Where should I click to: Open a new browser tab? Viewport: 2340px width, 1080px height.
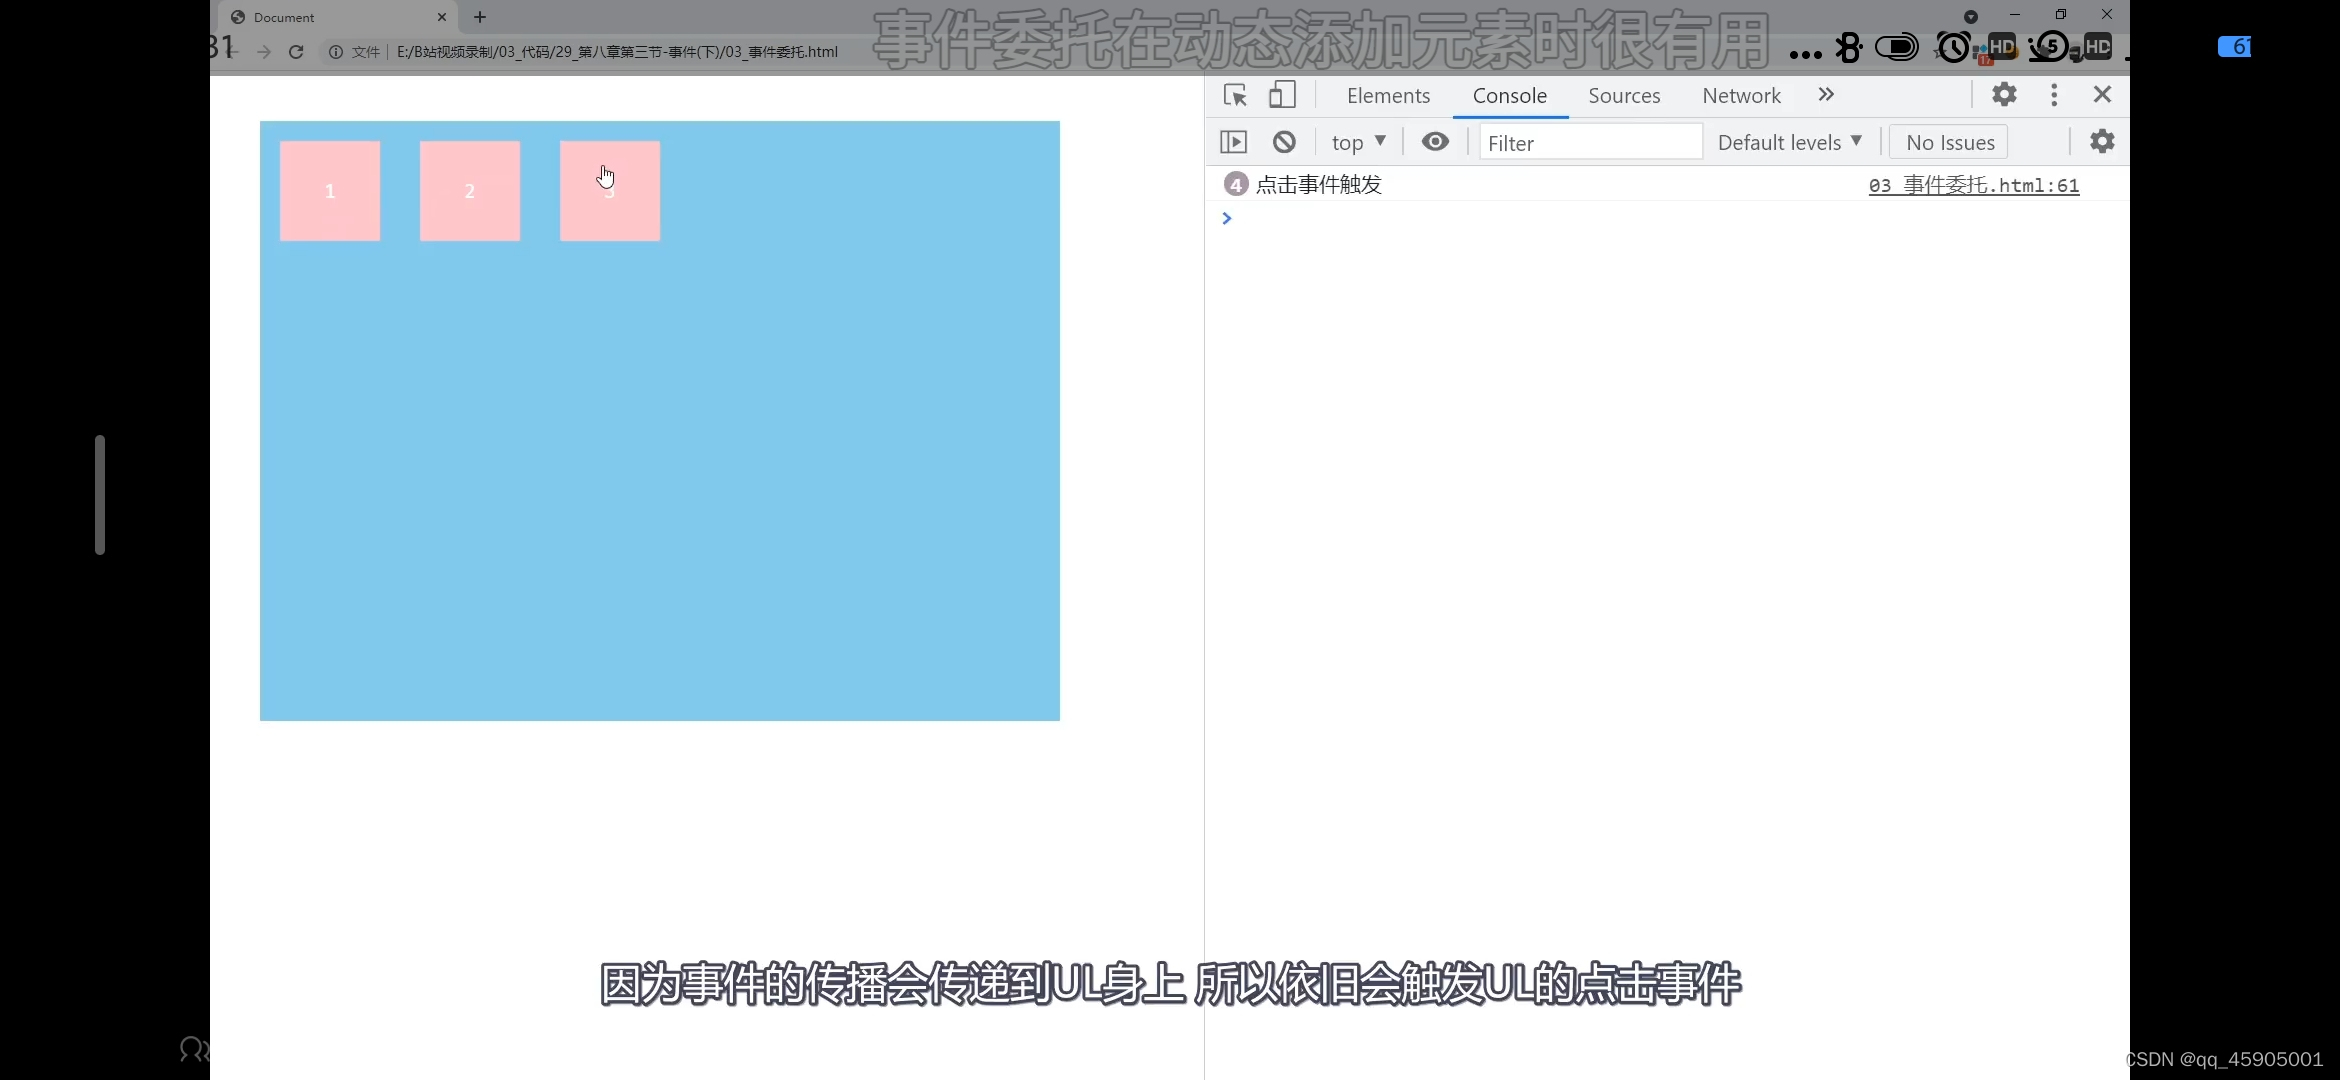pyautogui.click(x=480, y=17)
